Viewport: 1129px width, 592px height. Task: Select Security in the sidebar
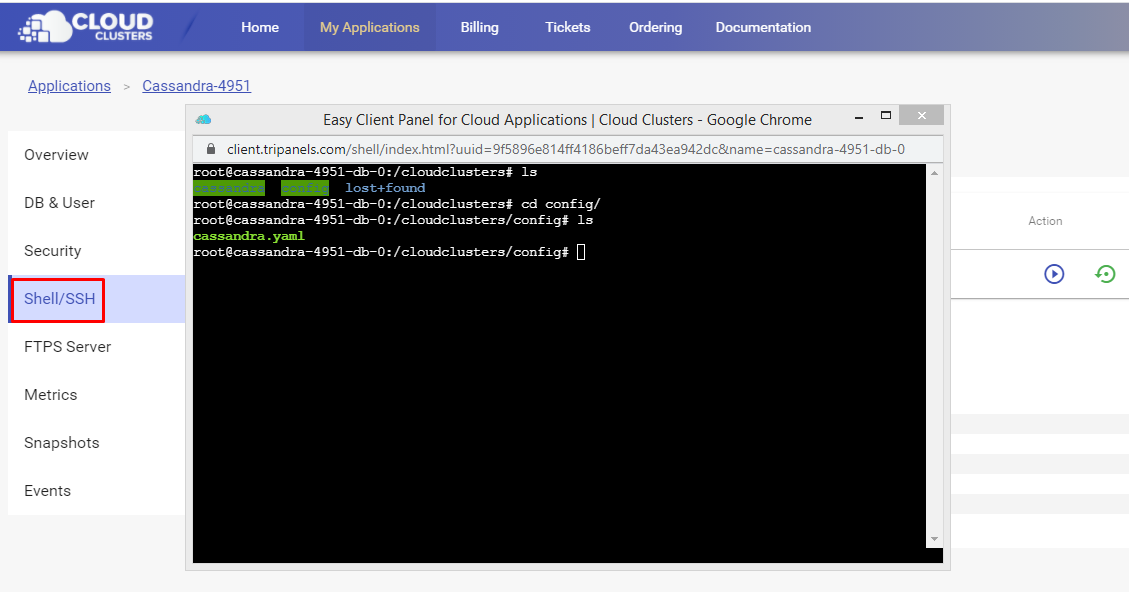point(96,251)
